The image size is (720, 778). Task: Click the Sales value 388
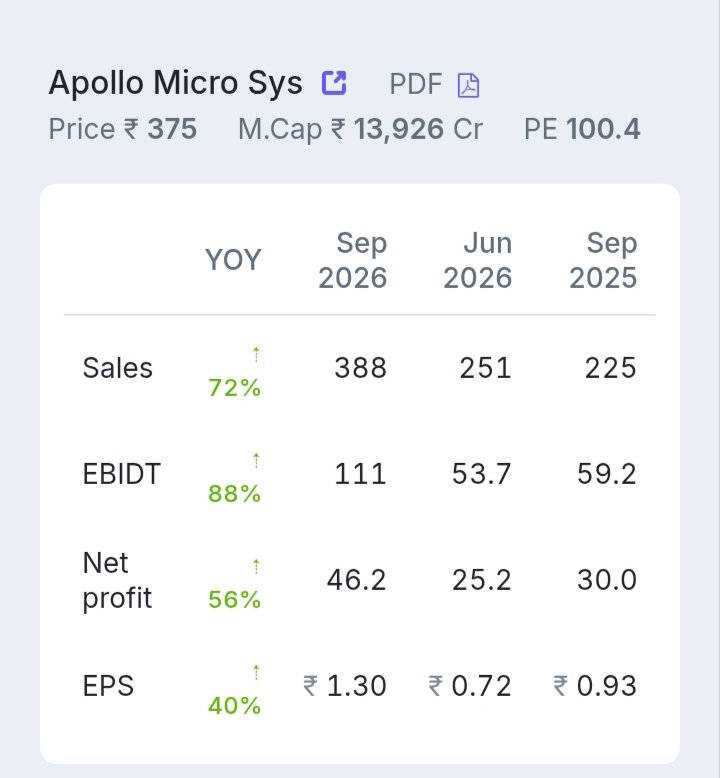coord(361,368)
